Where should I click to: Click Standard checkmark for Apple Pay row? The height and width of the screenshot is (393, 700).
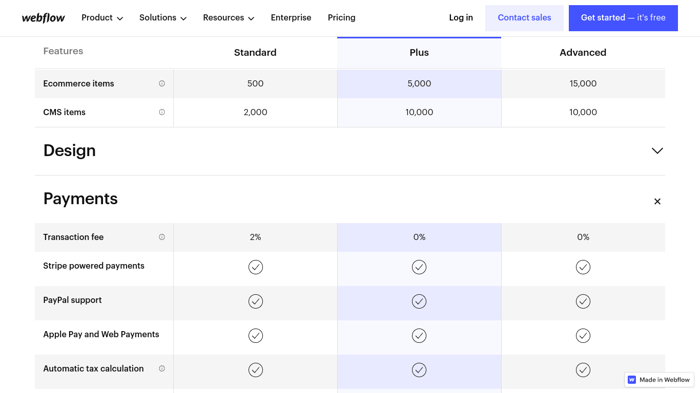coord(255,335)
